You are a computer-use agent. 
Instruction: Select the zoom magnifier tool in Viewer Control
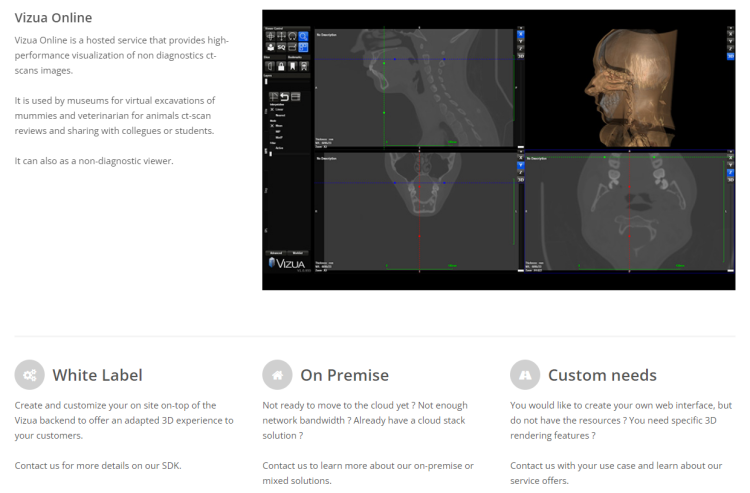point(303,36)
